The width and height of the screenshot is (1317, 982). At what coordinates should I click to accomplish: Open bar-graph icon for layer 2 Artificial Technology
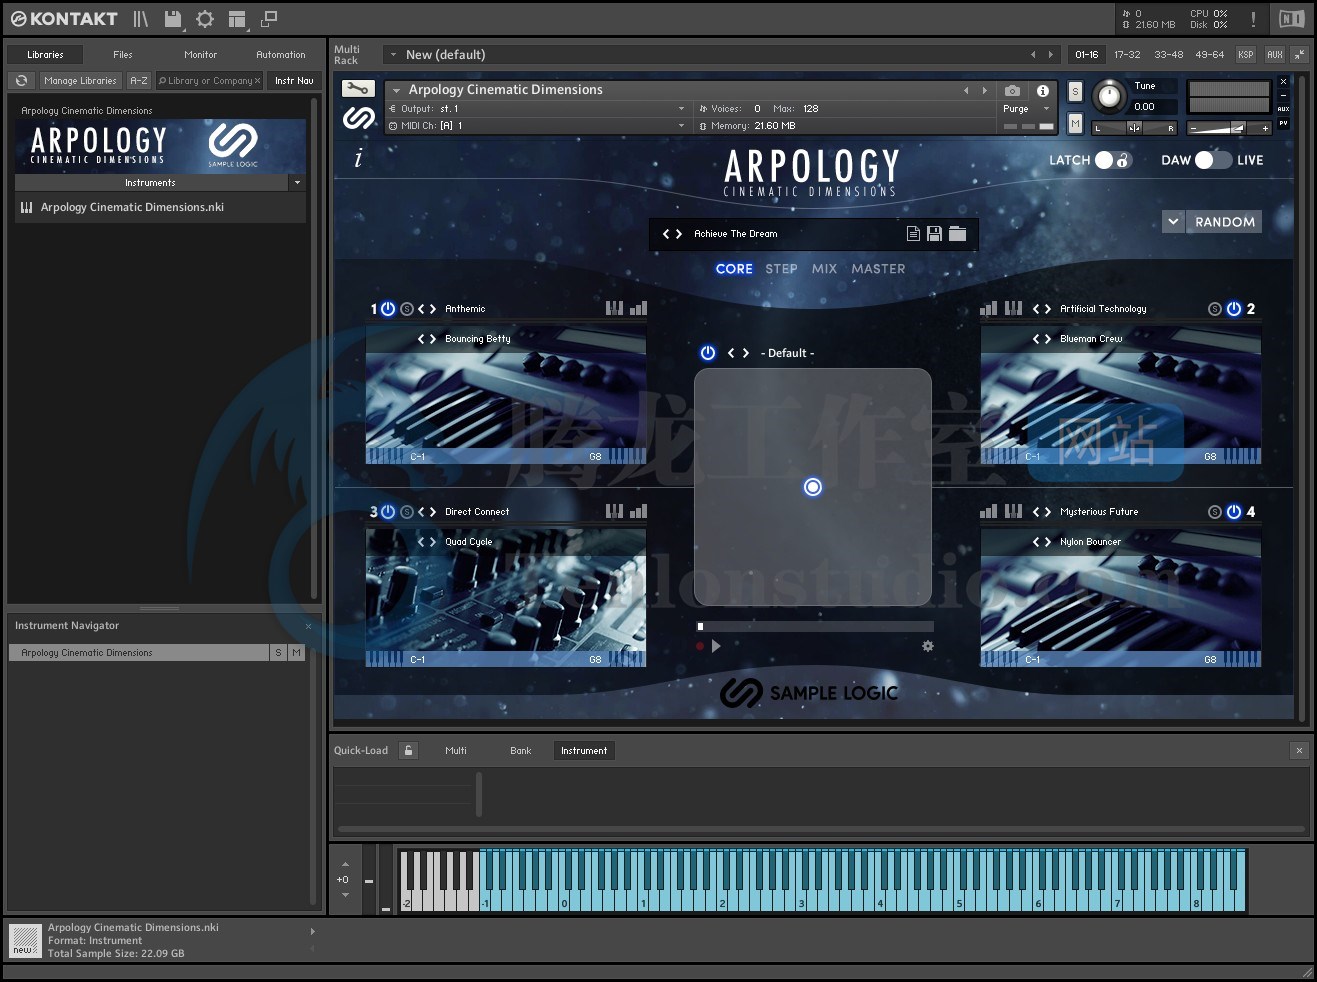coord(988,308)
